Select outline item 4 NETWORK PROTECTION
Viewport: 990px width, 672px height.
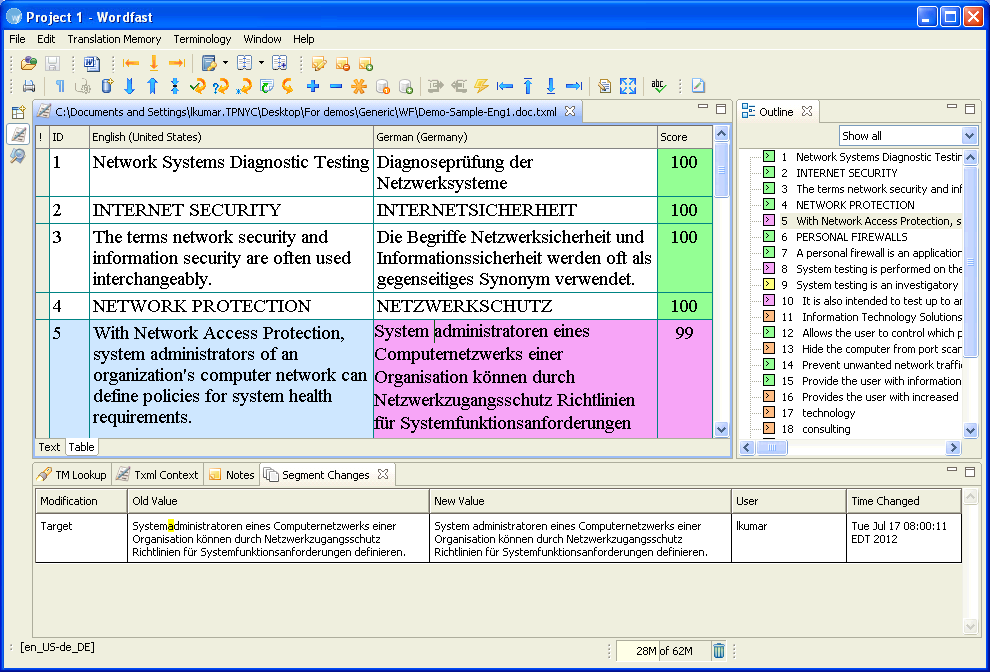pos(855,205)
